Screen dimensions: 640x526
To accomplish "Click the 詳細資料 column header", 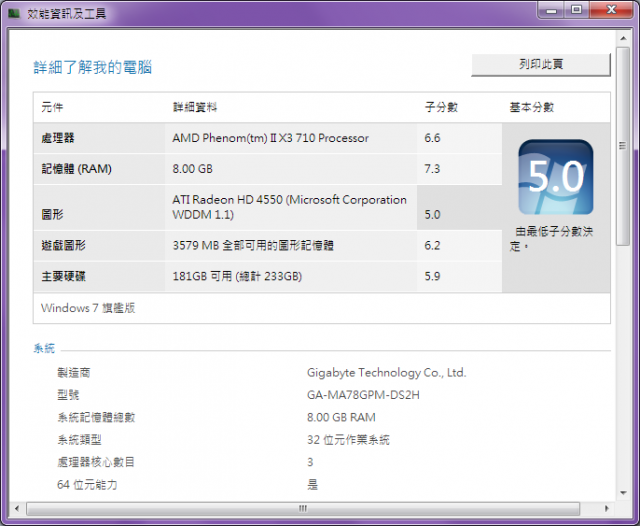I will click(x=195, y=107).
